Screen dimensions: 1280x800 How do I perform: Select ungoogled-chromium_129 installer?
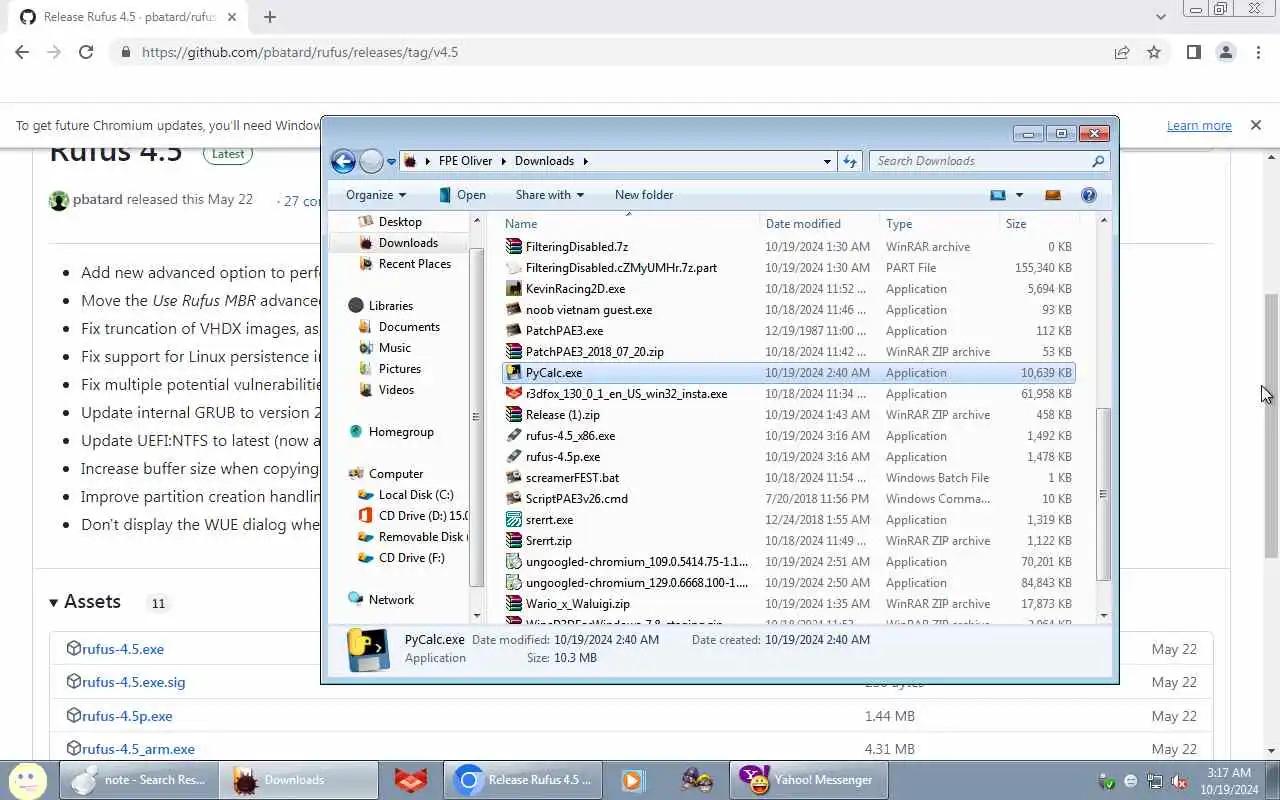pos(636,583)
